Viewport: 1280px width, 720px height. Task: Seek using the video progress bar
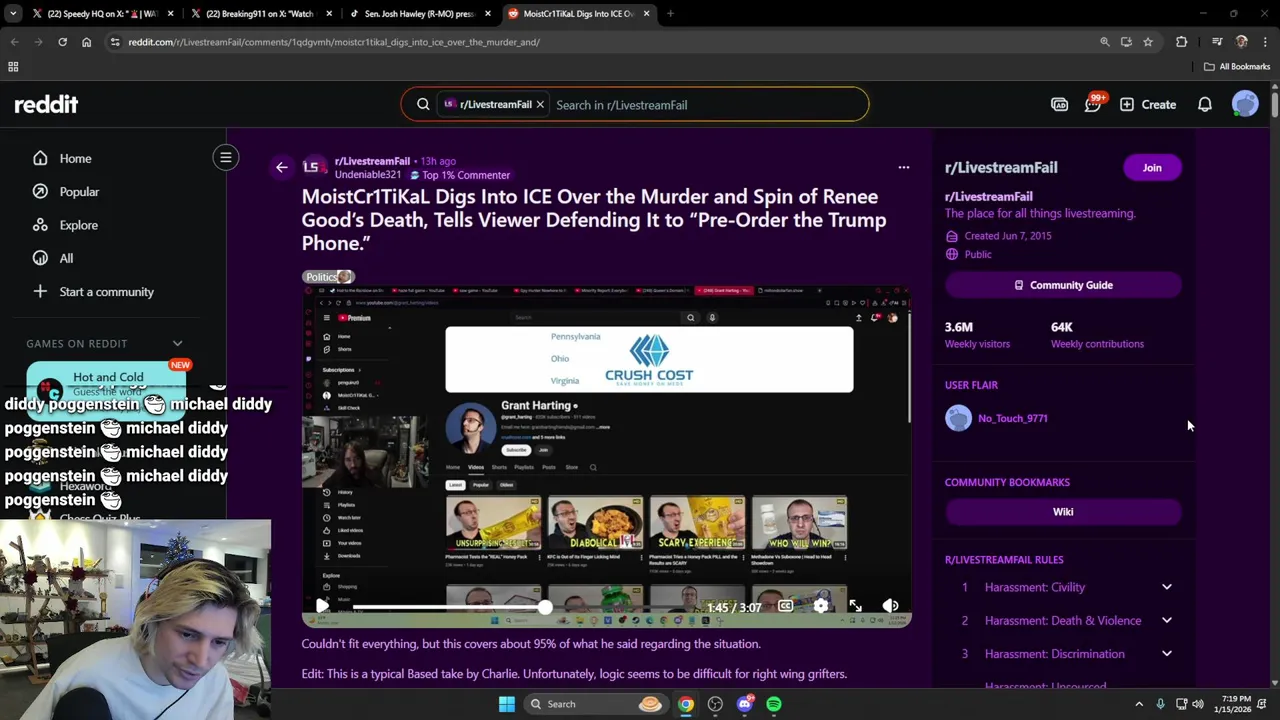pos(525,607)
